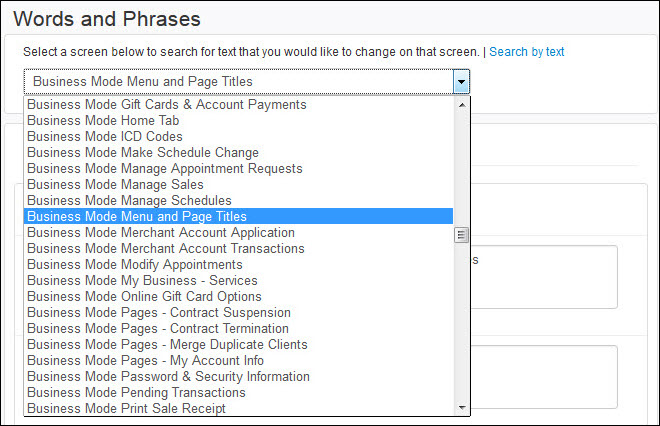Click the dropdown list scrollbar thumb
Image resolution: width=660 pixels, height=426 pixels.
point(461,235)
